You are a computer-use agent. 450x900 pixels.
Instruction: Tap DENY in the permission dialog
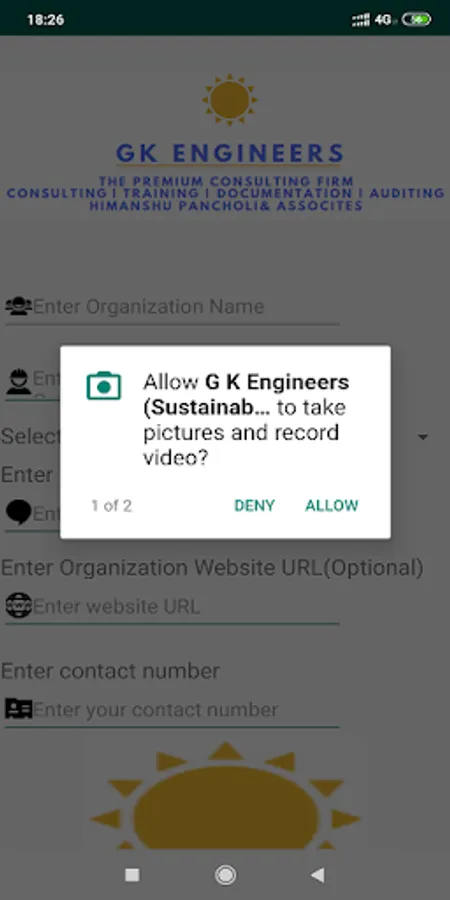(x=254, y=506)
